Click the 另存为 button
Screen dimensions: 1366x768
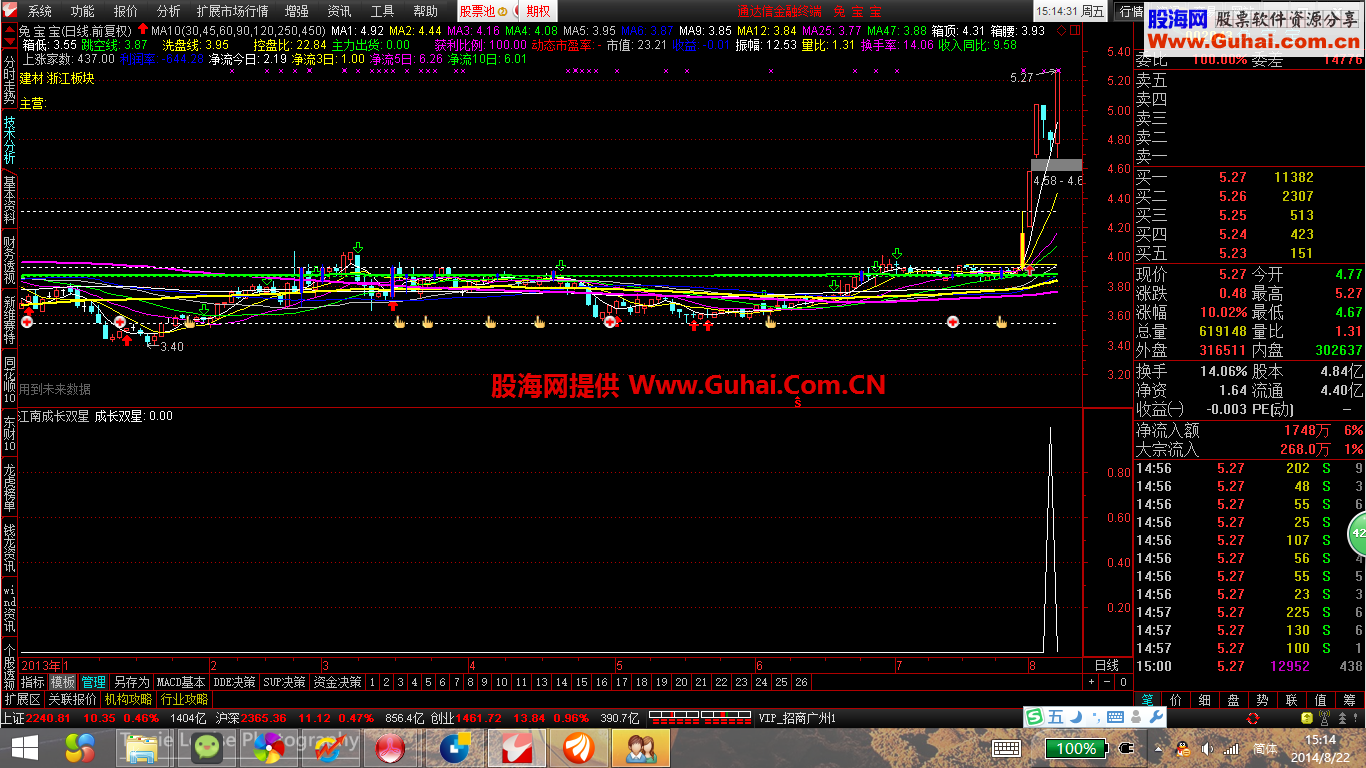tap(131, 682)
